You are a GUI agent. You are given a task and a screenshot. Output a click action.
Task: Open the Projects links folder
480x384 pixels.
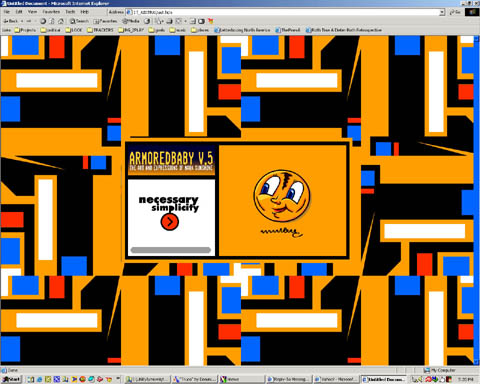point(25,30)
